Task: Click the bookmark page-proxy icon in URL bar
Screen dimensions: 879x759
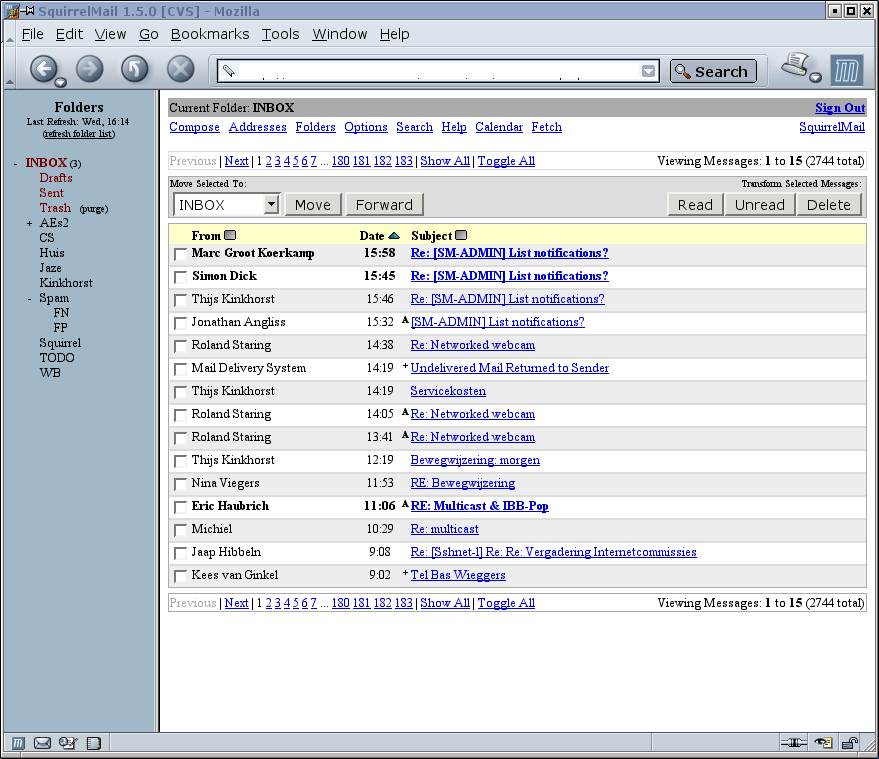Action: tap(228, 71)
